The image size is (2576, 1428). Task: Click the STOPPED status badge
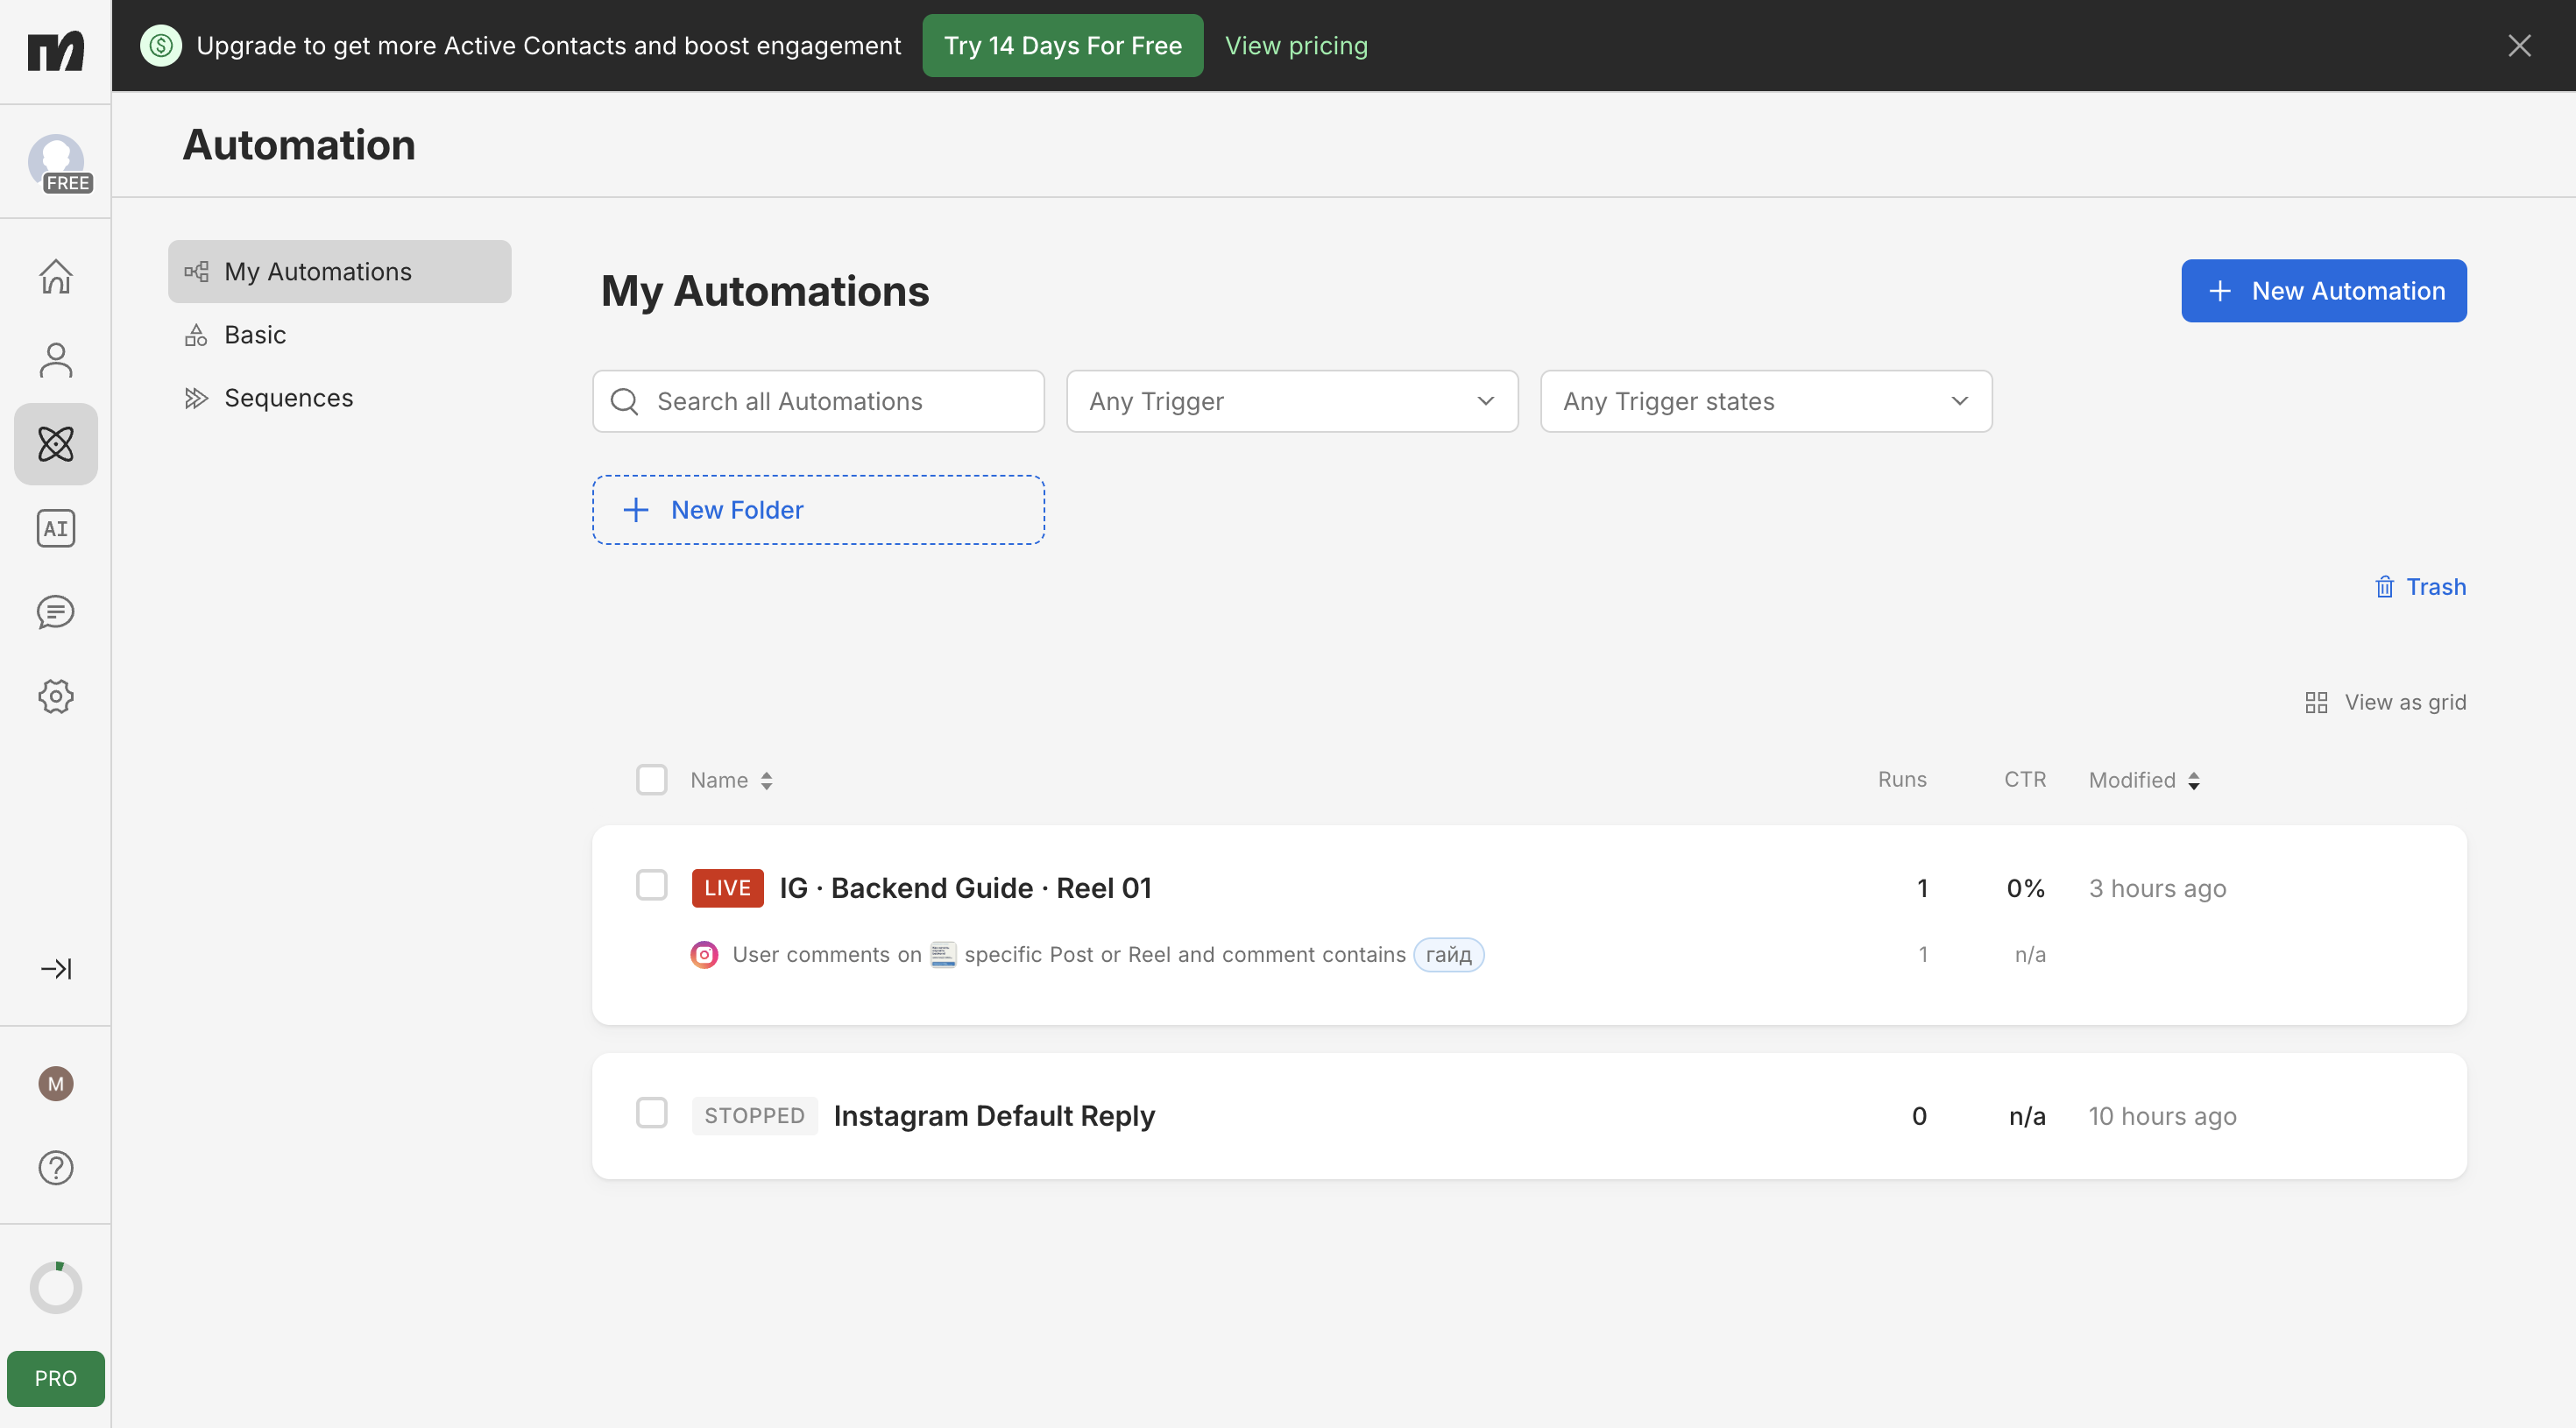coord(754,1115)
